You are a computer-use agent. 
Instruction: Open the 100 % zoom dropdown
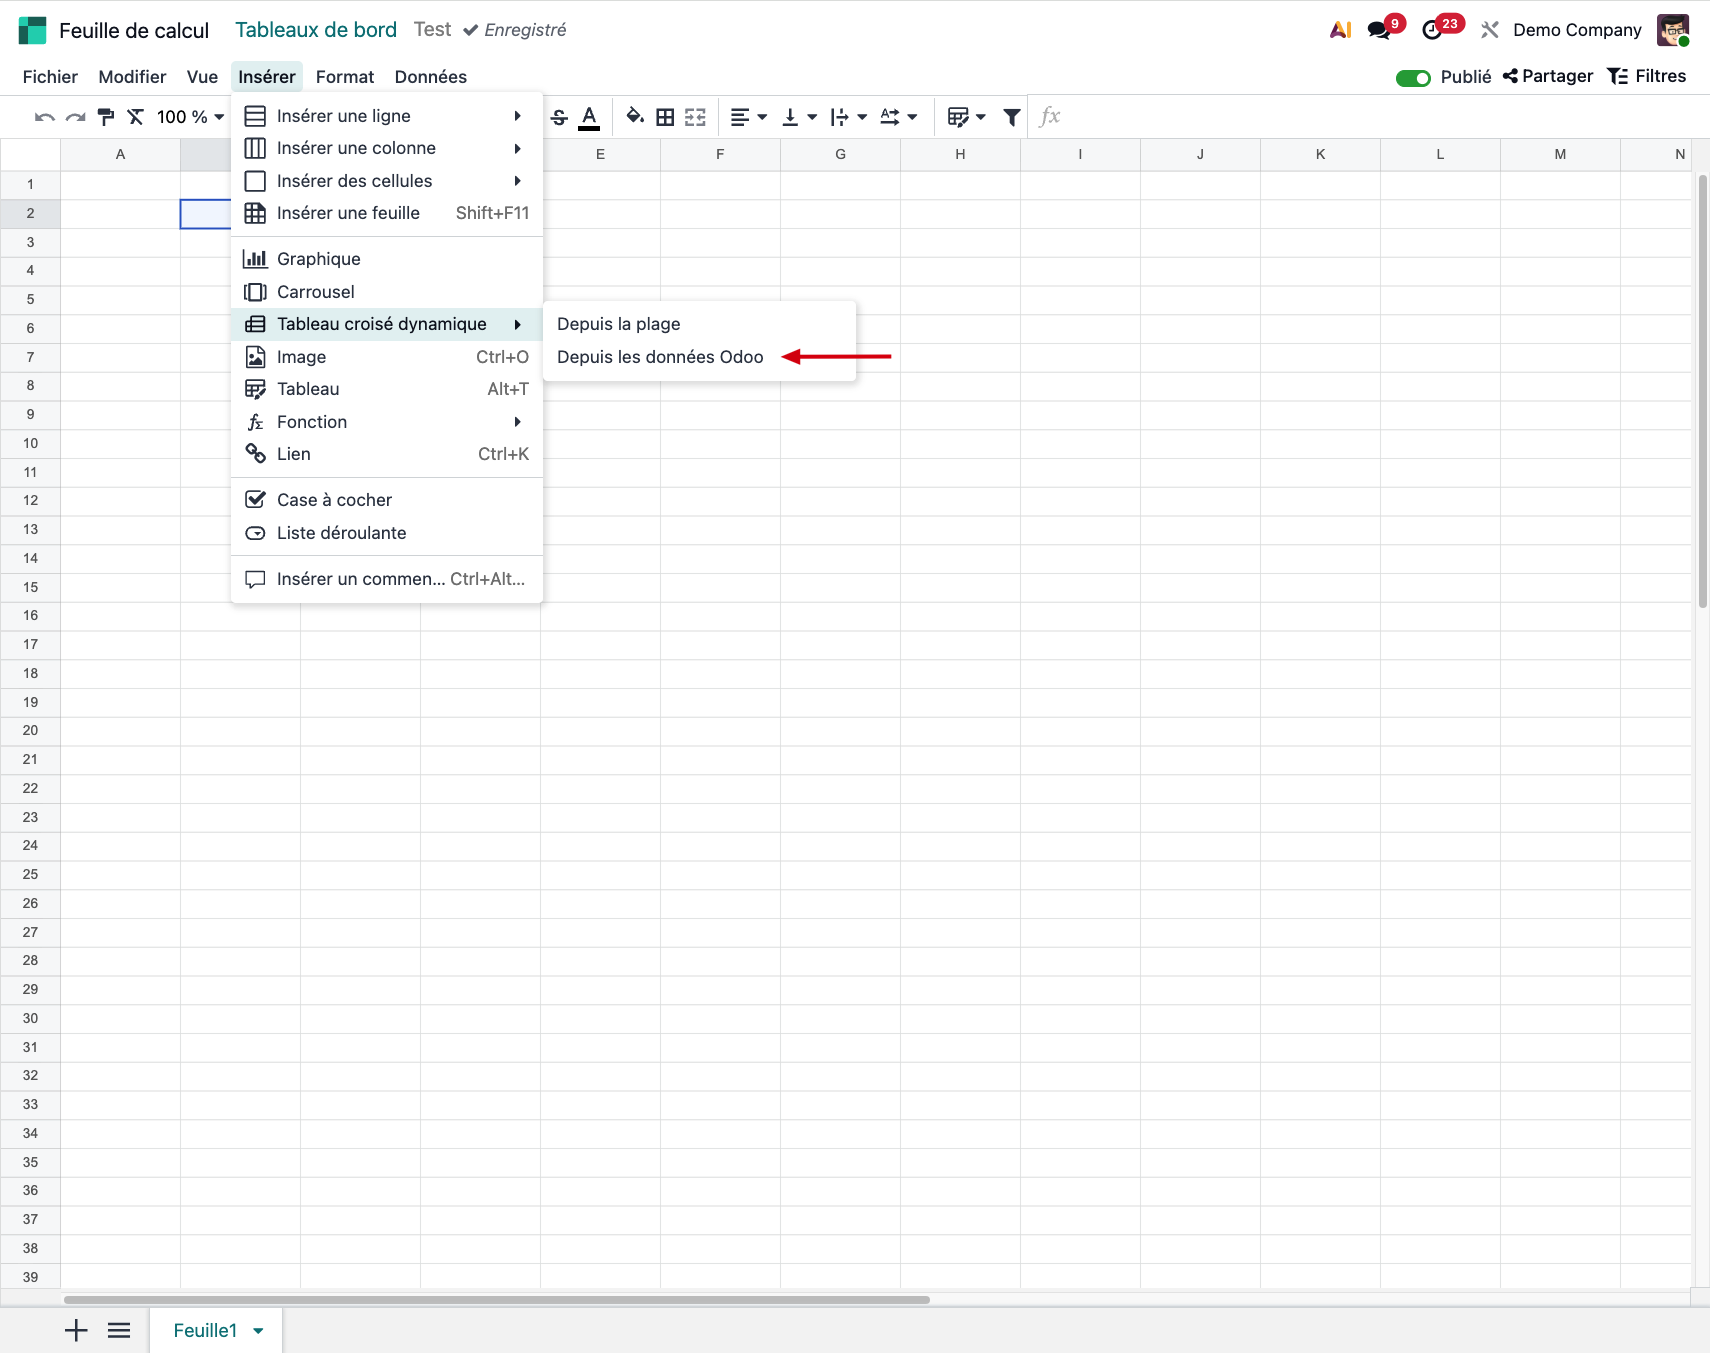(190, 117)
